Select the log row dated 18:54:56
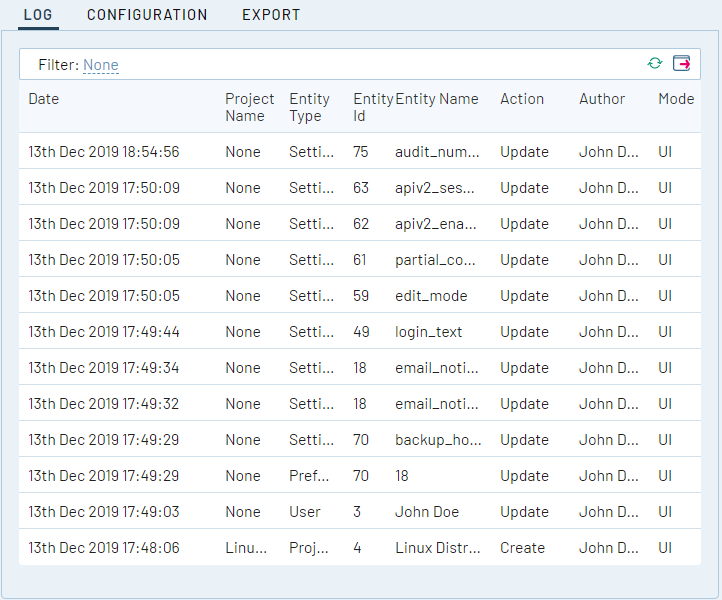This screenshot has height=600, width=722. [104, 152]
